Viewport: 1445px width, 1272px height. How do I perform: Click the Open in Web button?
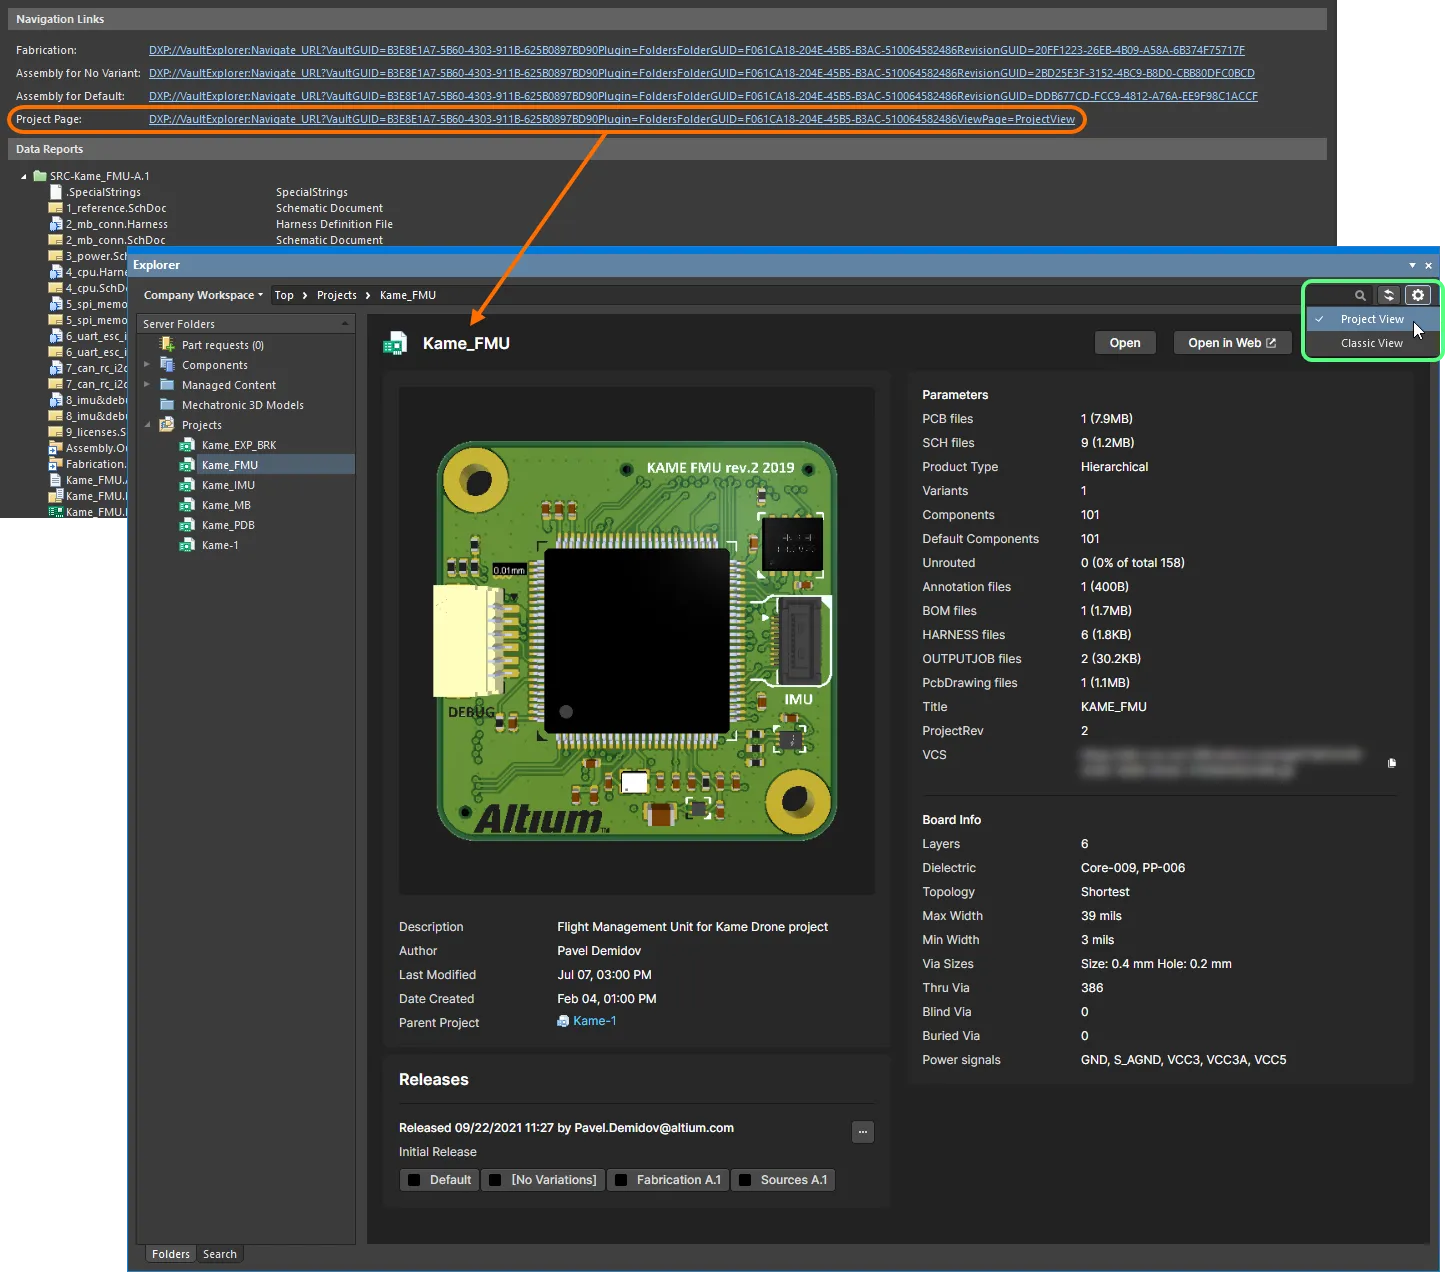coord(1232,343)
